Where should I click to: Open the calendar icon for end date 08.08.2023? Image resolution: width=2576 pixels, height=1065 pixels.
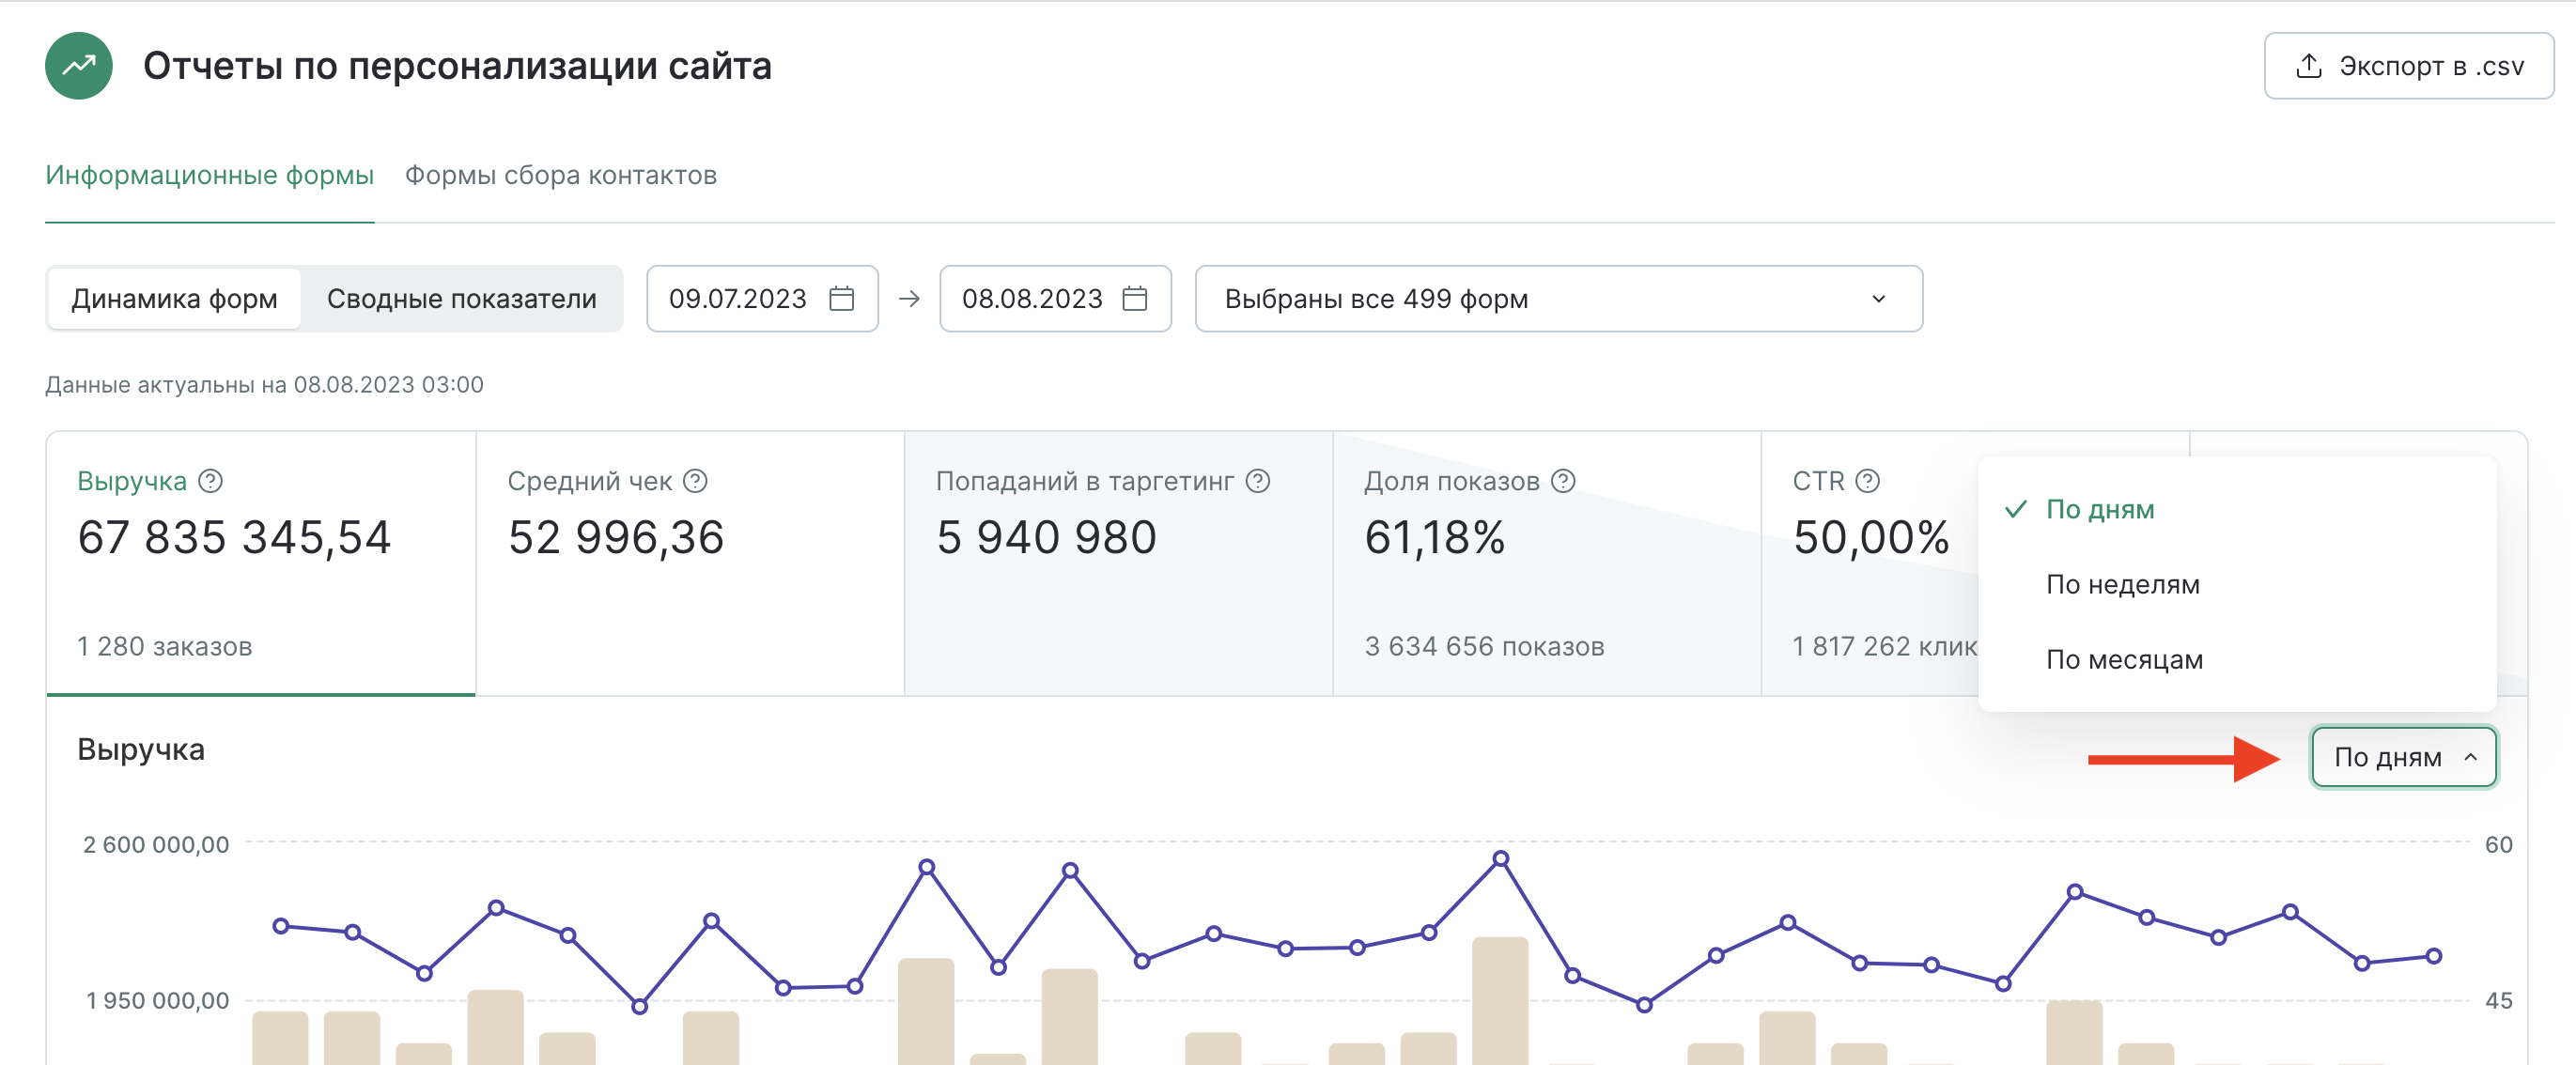1135,298
